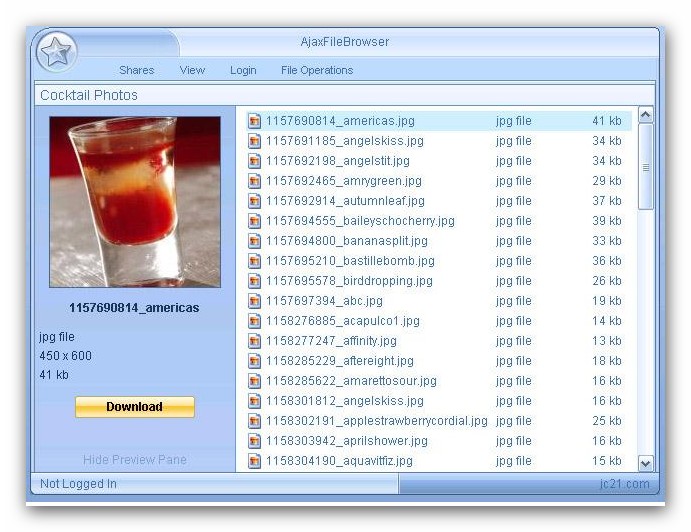Click icon of 1157695578_birddropping.jpg
The image size is (691, 532).
(254, 281)
